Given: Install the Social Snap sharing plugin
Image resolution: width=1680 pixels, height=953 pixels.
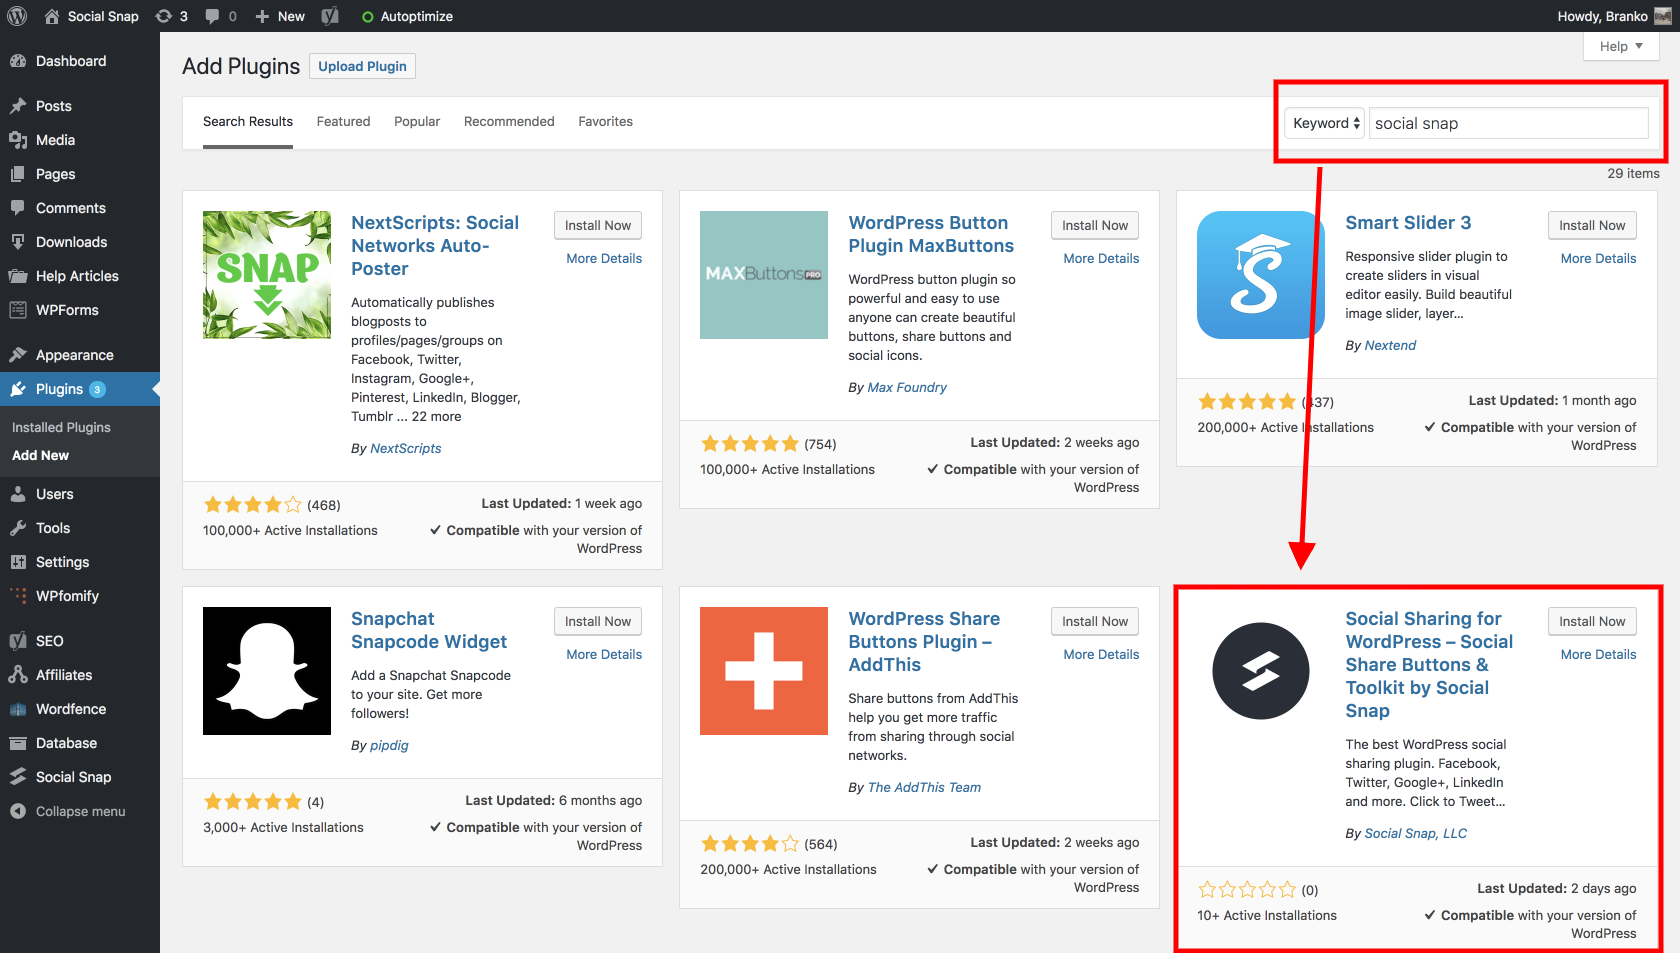Looking at the screenshot, I should (1592, 621).
